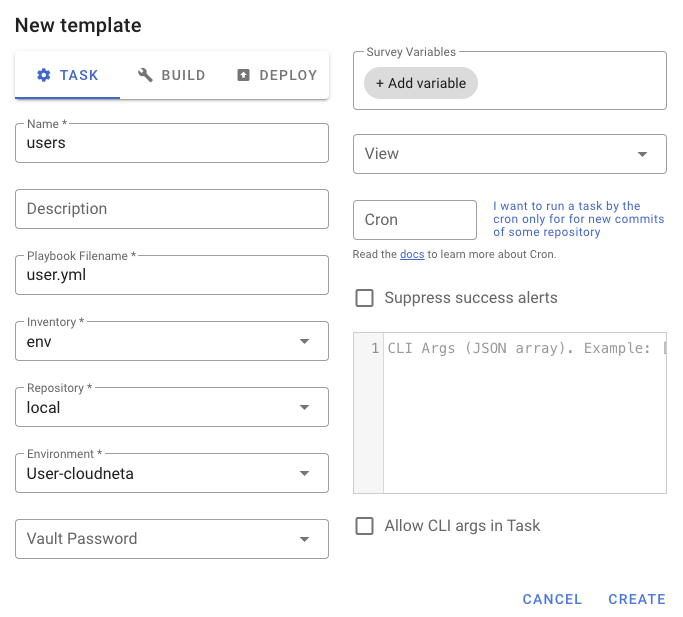The height and width of the screenshot is (617, 683).
Task: Open the View dropdown
Action: [x=510, y=154]
